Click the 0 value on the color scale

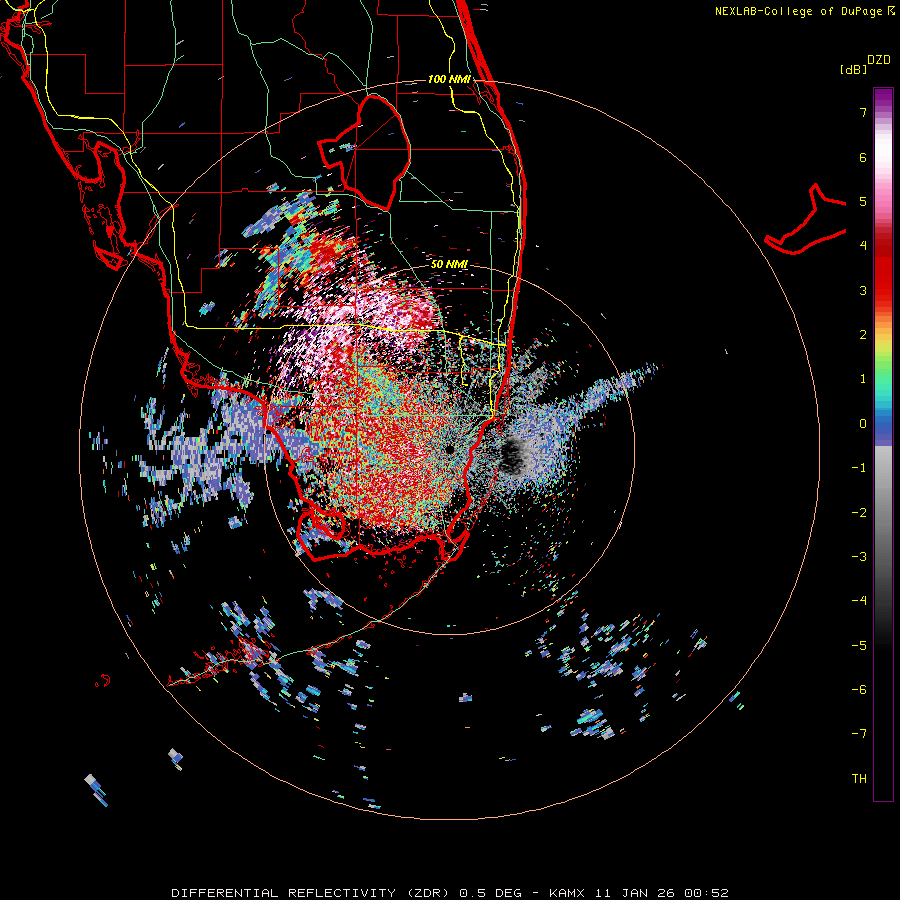863,424
